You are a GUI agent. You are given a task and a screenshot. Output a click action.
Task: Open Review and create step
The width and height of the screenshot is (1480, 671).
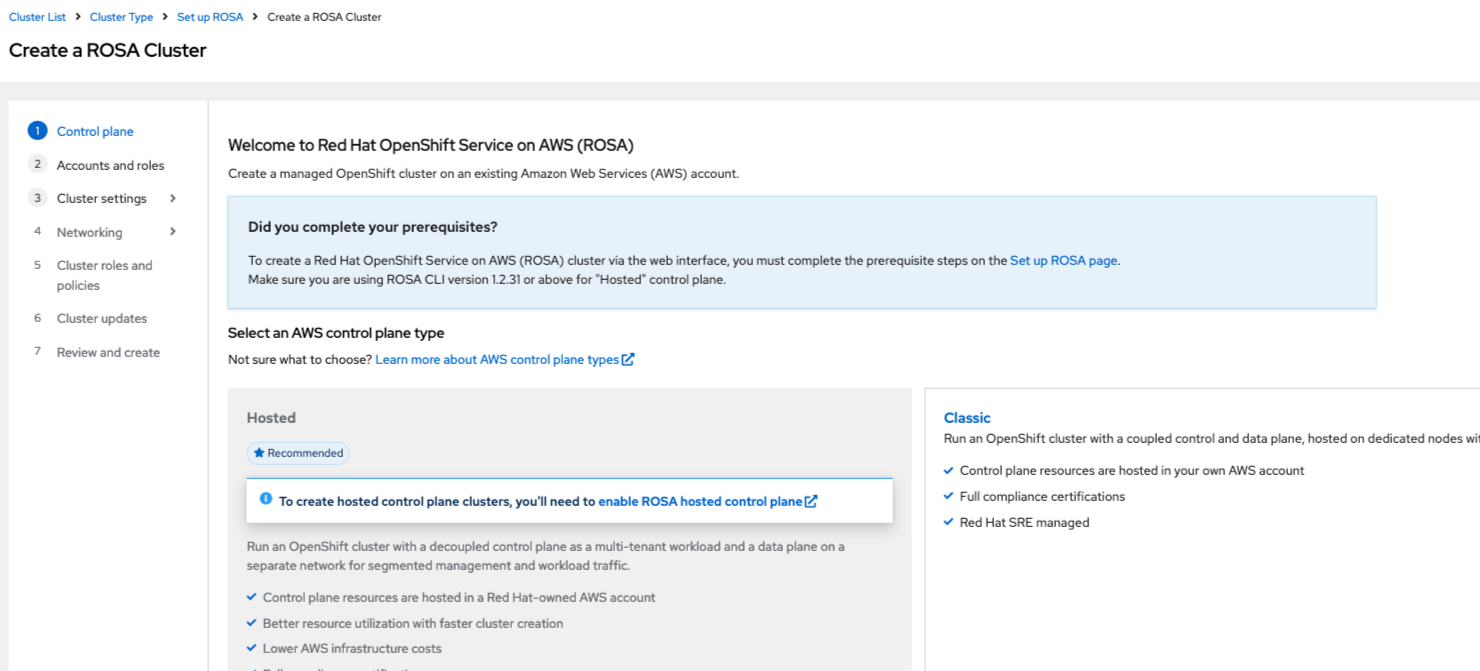pyautogui.click(x=108, y=352)
